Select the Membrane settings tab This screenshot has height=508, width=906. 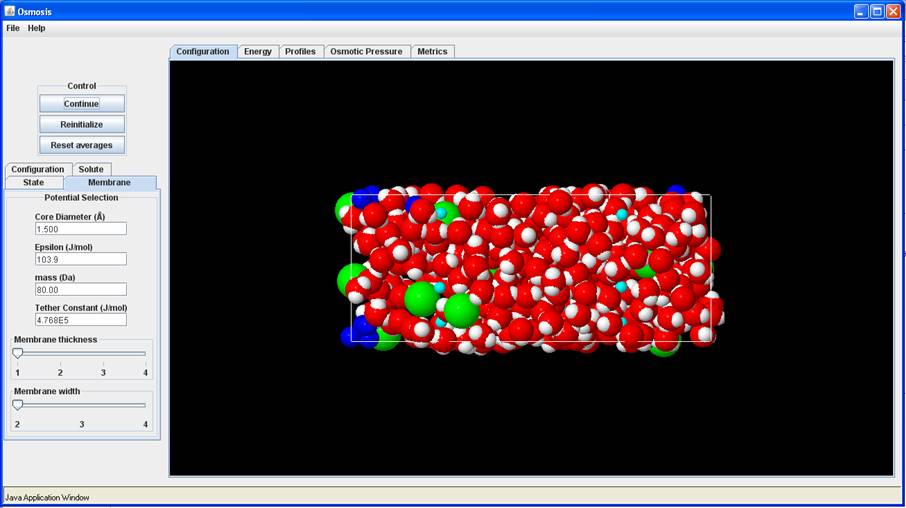[x=109, y=183]
